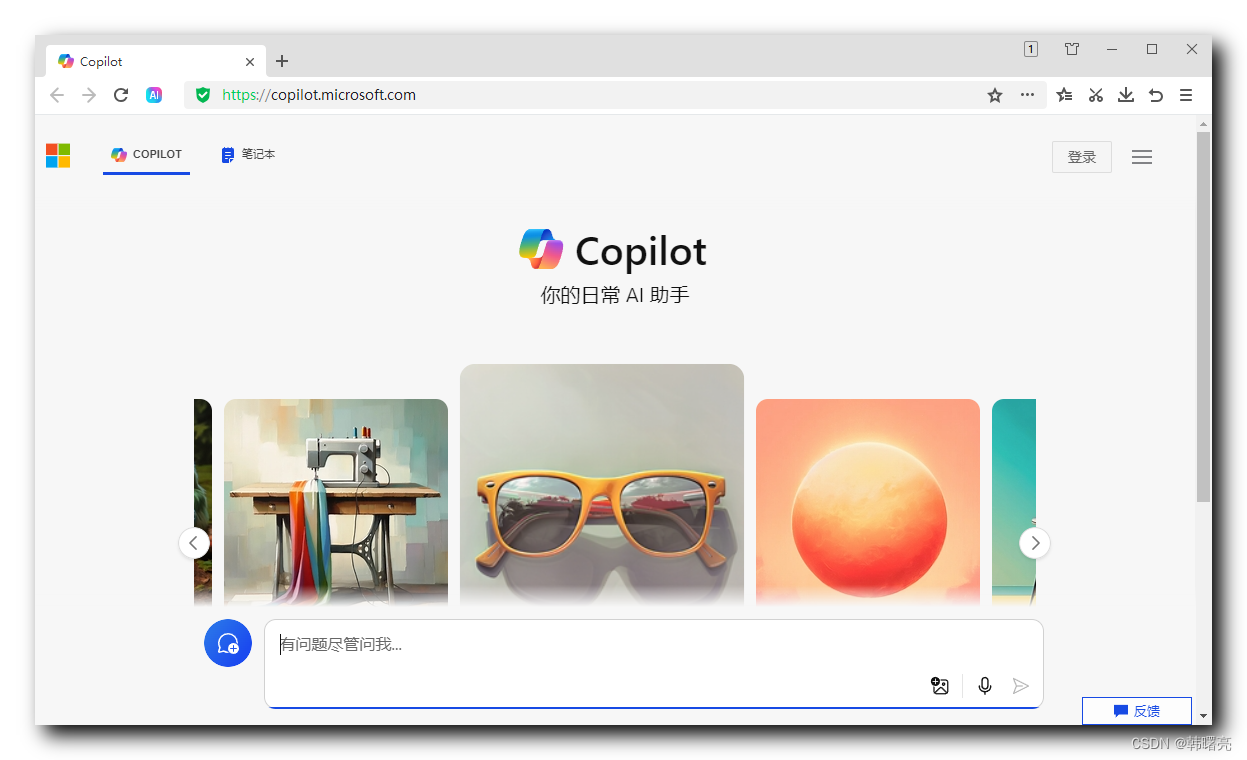Show previous carousel card
The image size is (1247, 760).
[194, 543]
